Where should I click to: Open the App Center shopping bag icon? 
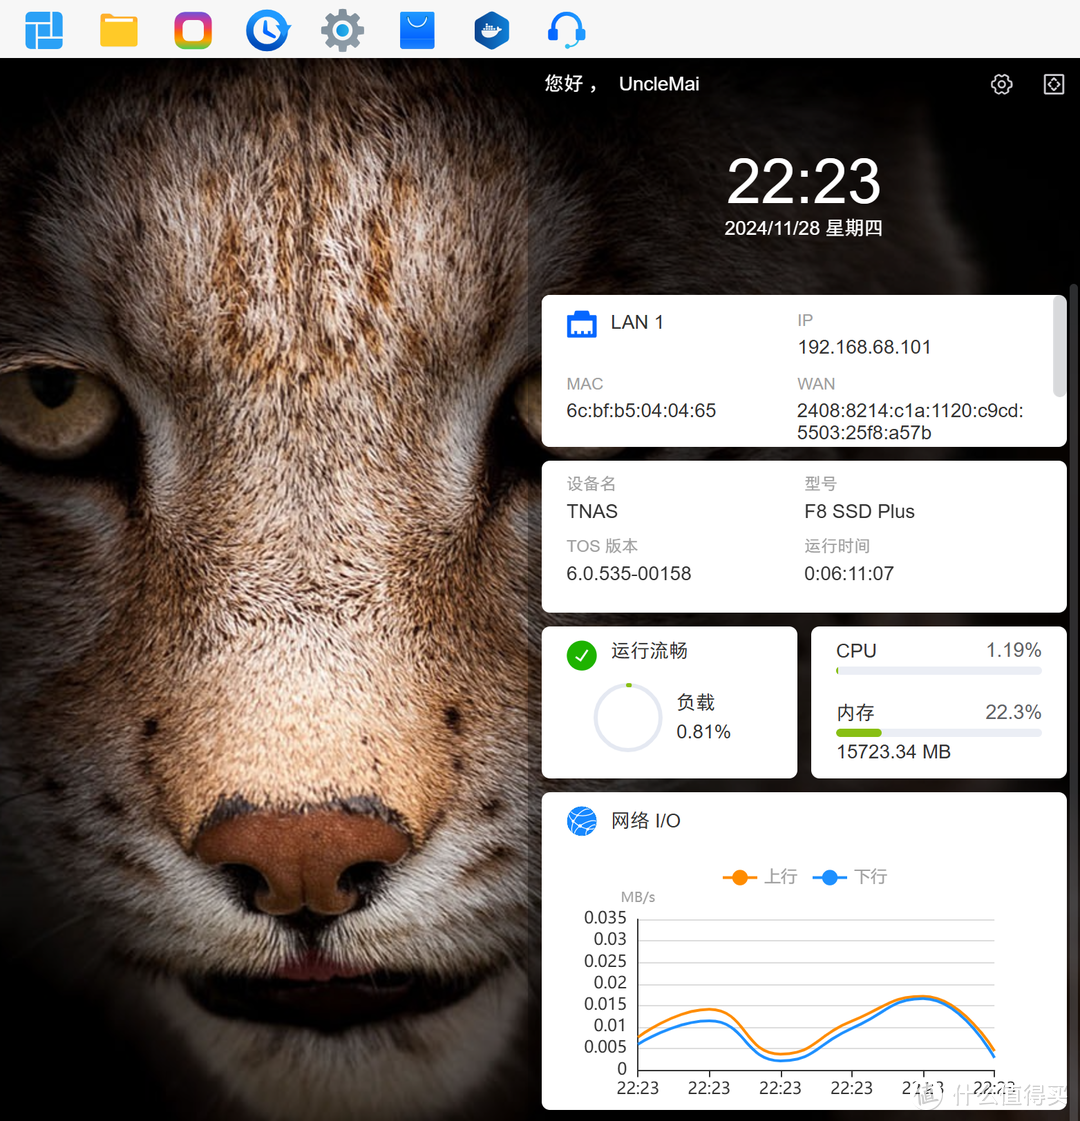(417, 30)
